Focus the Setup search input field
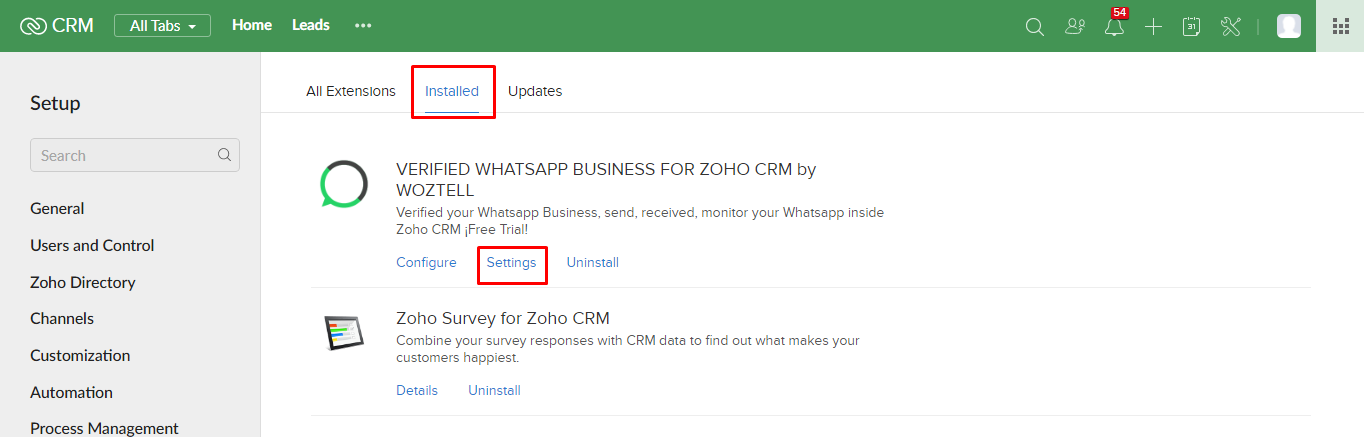The width and height of the screenshot is (1364, 437). point(135,155)
